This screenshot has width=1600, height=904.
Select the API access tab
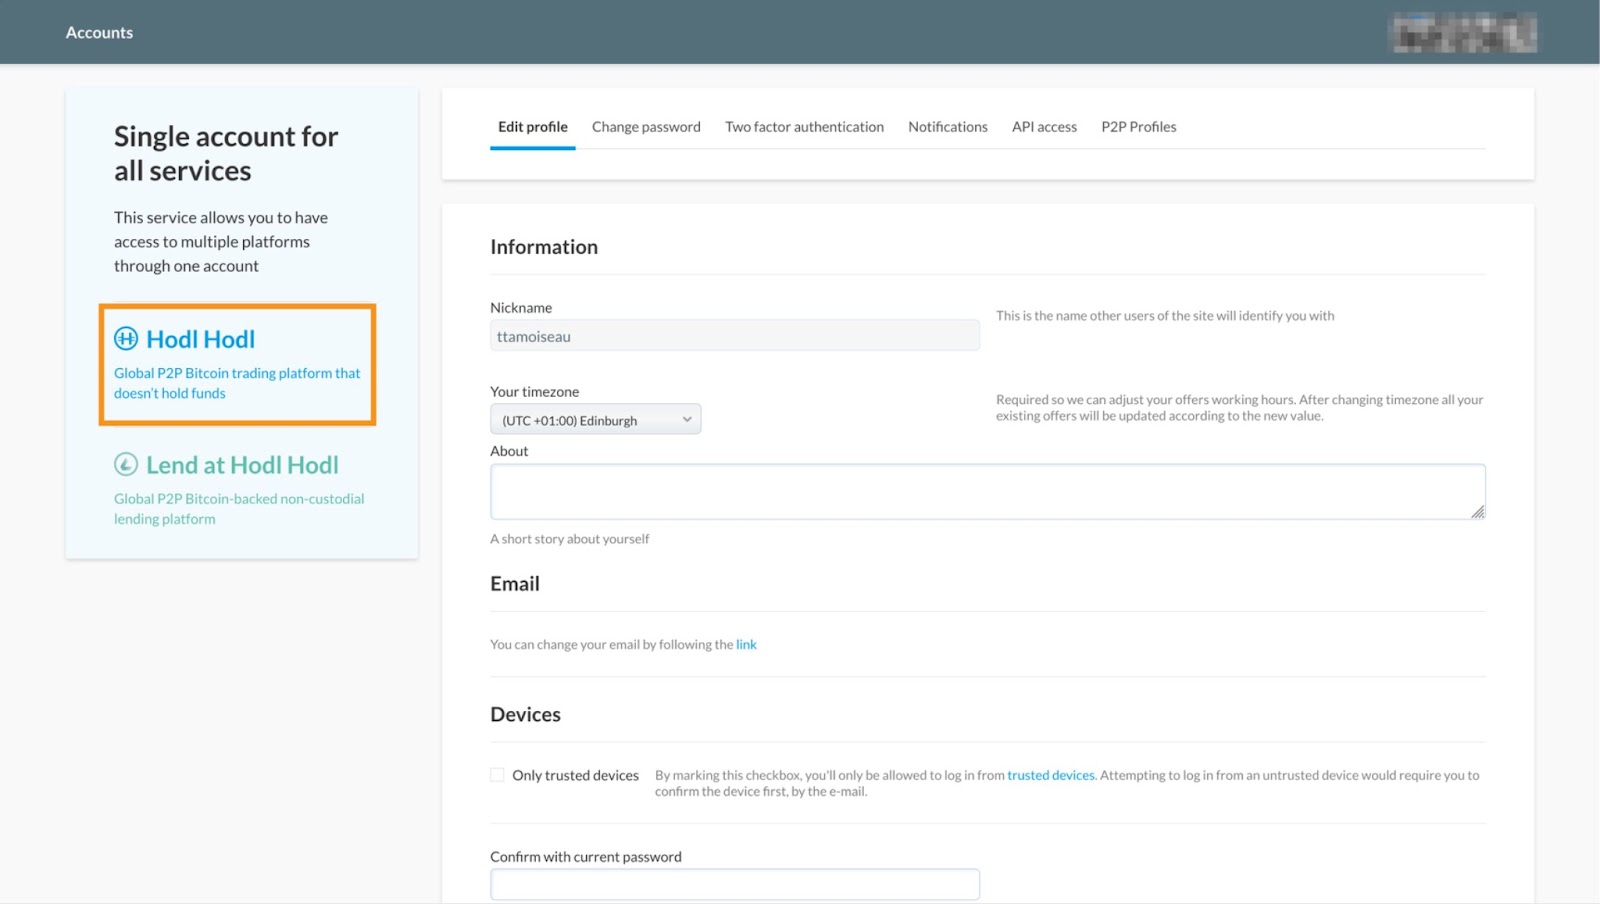point(1044,127)
